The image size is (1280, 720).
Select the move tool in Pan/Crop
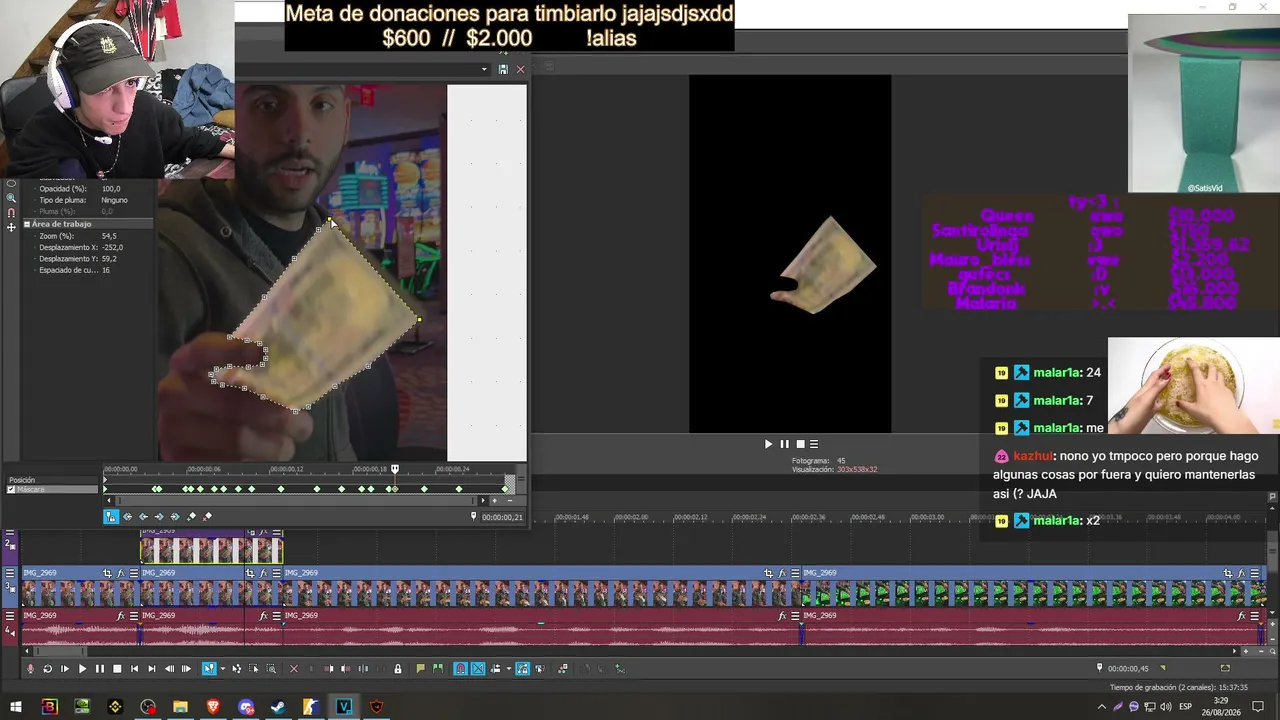[11, 227]
